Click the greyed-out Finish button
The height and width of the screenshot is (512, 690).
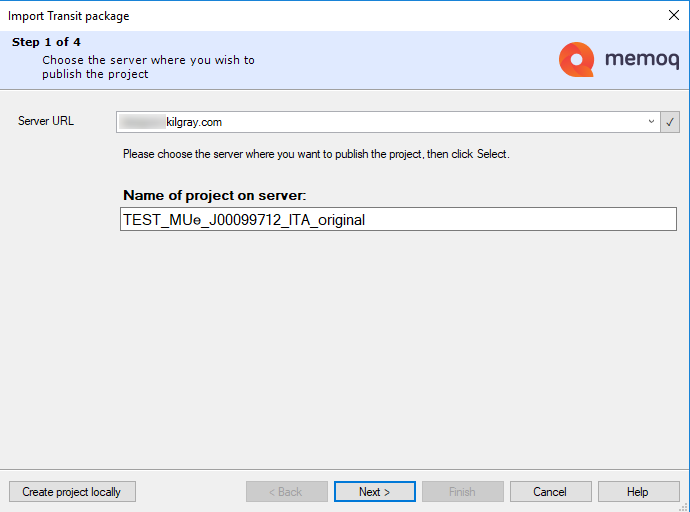(462, 492)
